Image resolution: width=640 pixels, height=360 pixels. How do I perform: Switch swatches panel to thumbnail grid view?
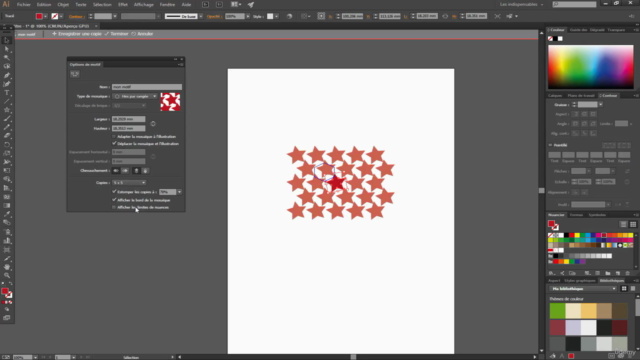[633, 224]
